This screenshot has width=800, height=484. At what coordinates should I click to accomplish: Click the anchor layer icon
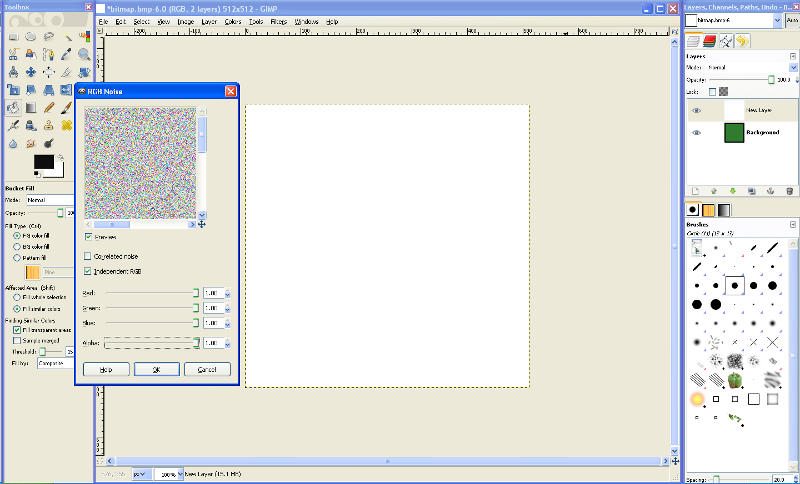tap(770, 191)
